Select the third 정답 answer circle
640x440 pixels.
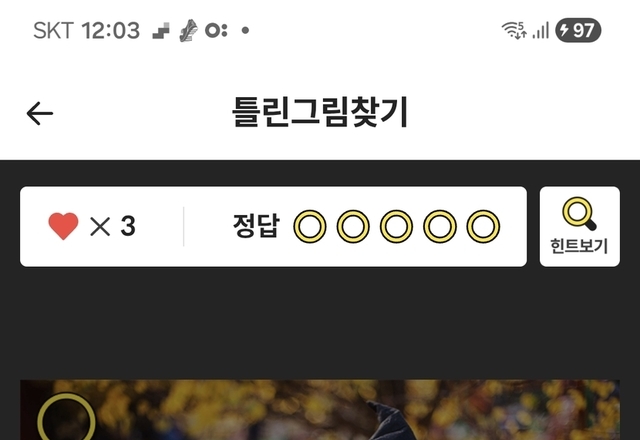click(396, 226)
